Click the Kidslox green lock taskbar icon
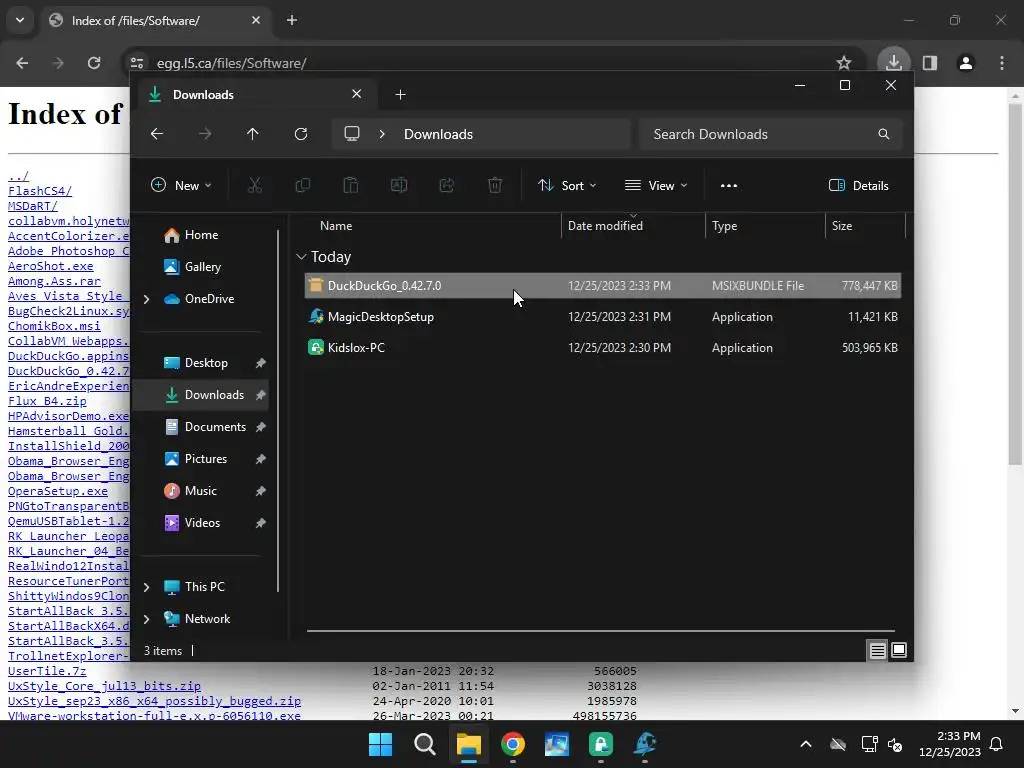This screenshot has height=768, width=1024. [601, 744]
